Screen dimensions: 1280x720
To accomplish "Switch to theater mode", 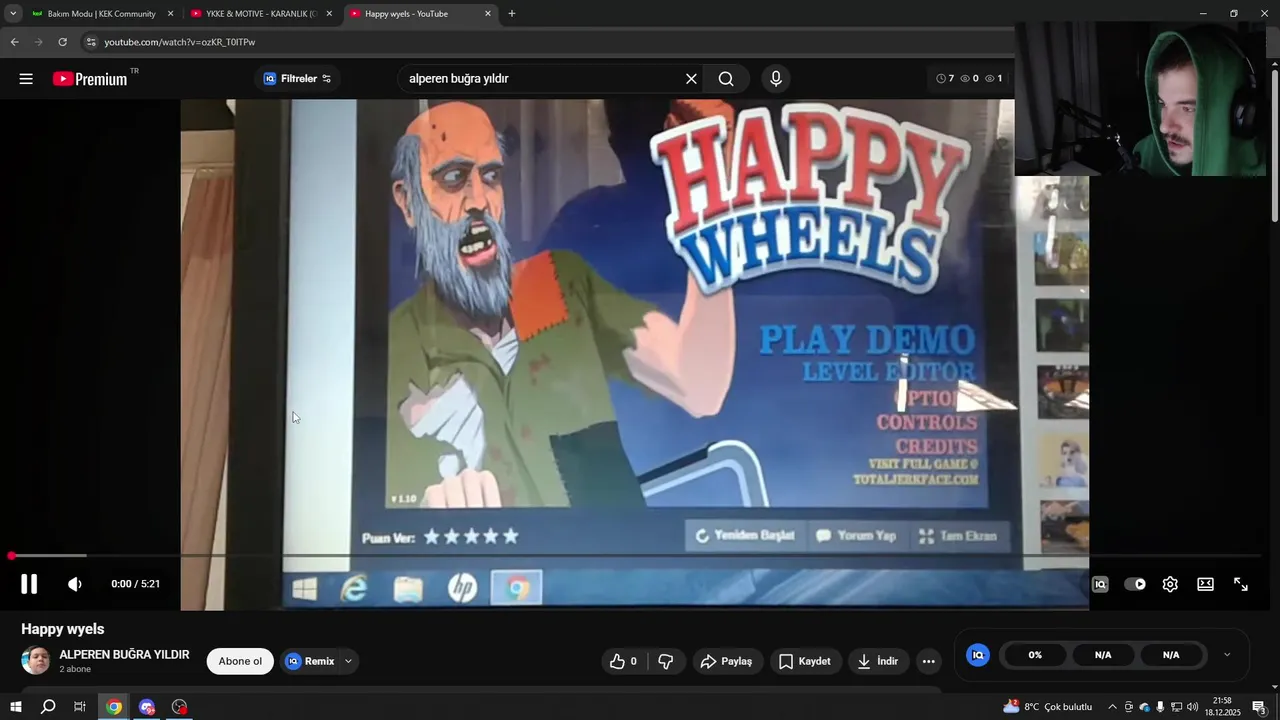I will tap(1205, 584).
